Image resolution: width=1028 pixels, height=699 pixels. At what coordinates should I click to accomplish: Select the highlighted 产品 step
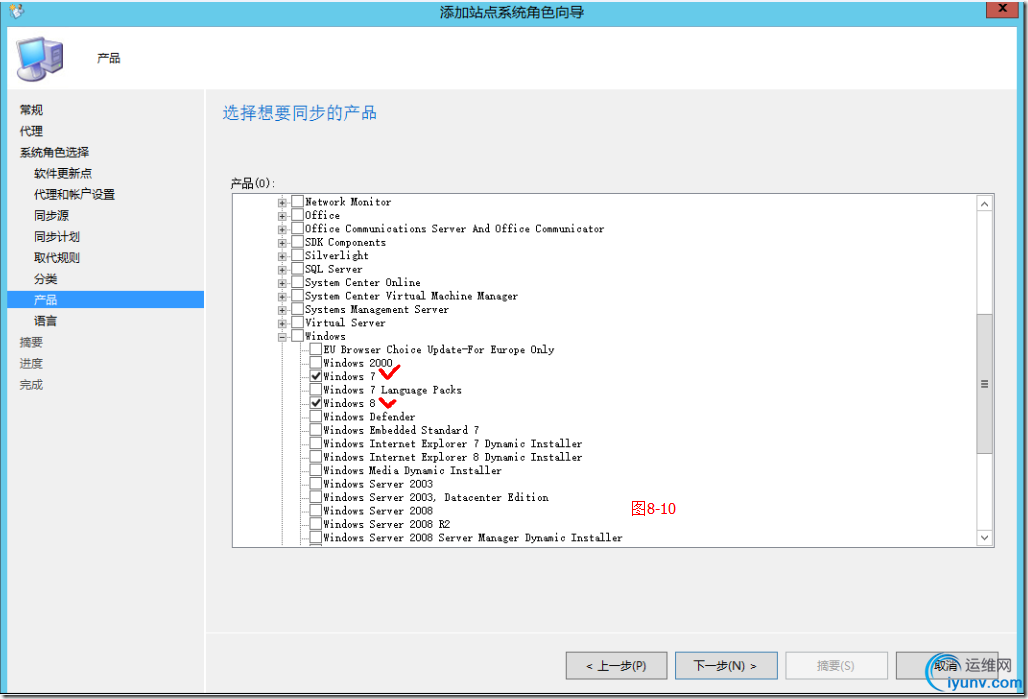[106, 300]
